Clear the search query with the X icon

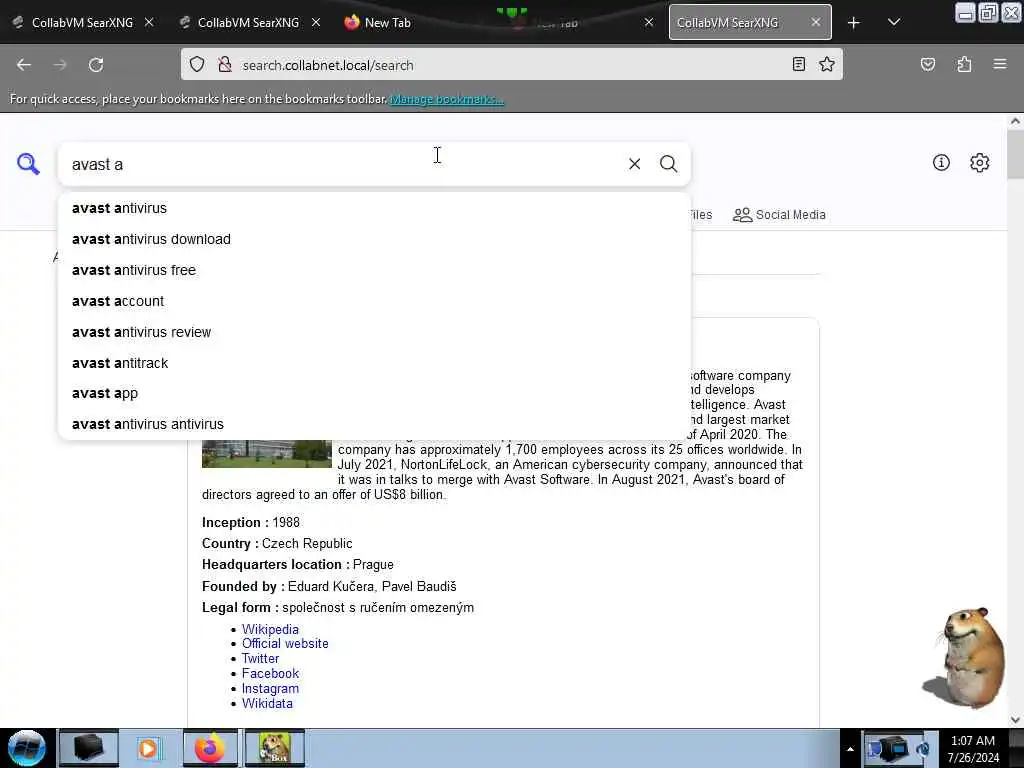pyautogui.click(x=634, y=164)
